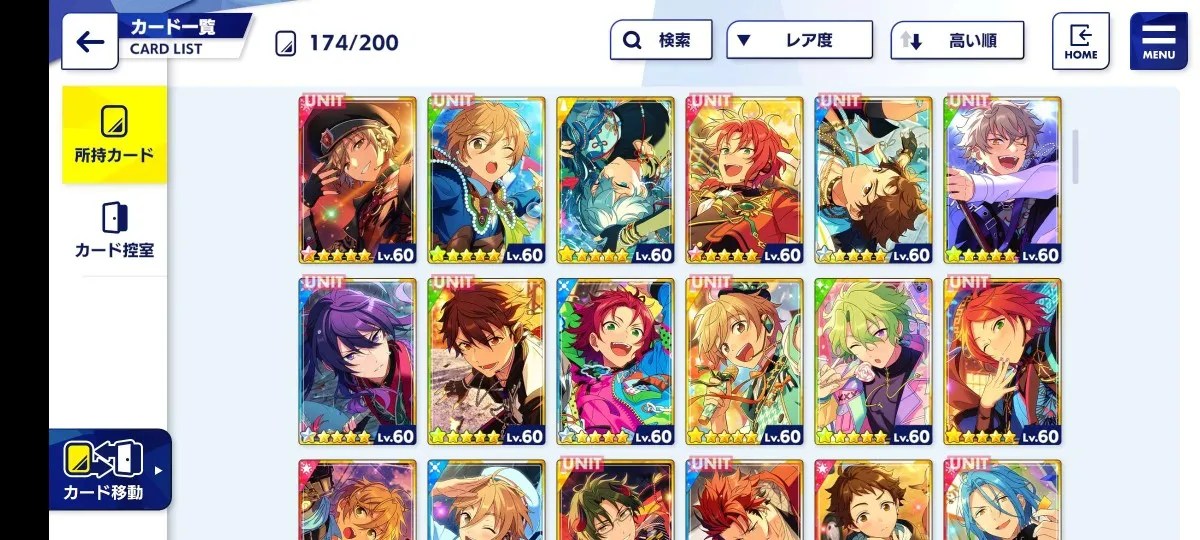Open the MENU hamburger button

[x=1158, y=41]
